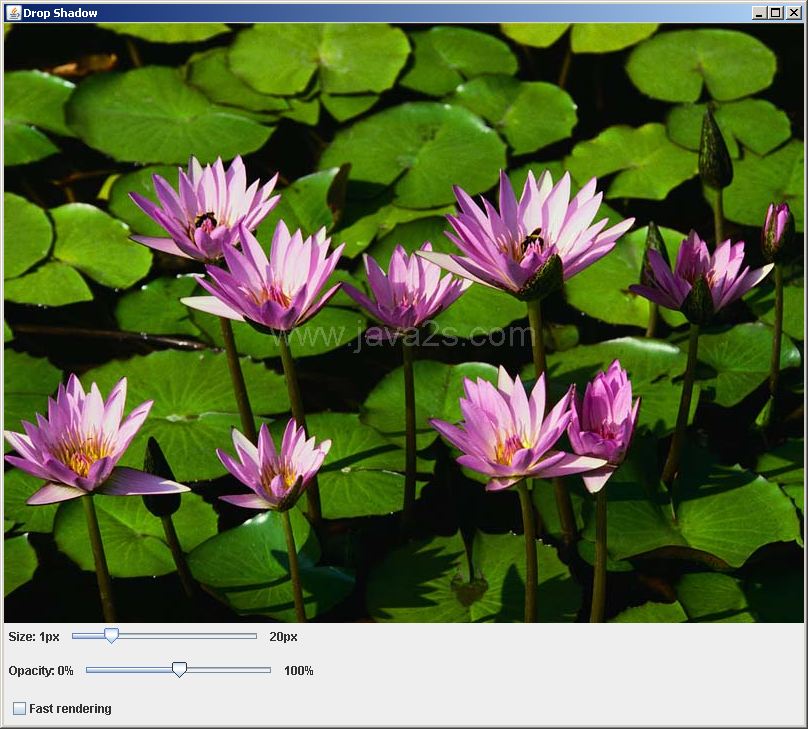Minimize the Drop Shadow window
The height and width of the screenshot is (729, 808).
pyautogui.click(x=758, y=13)
